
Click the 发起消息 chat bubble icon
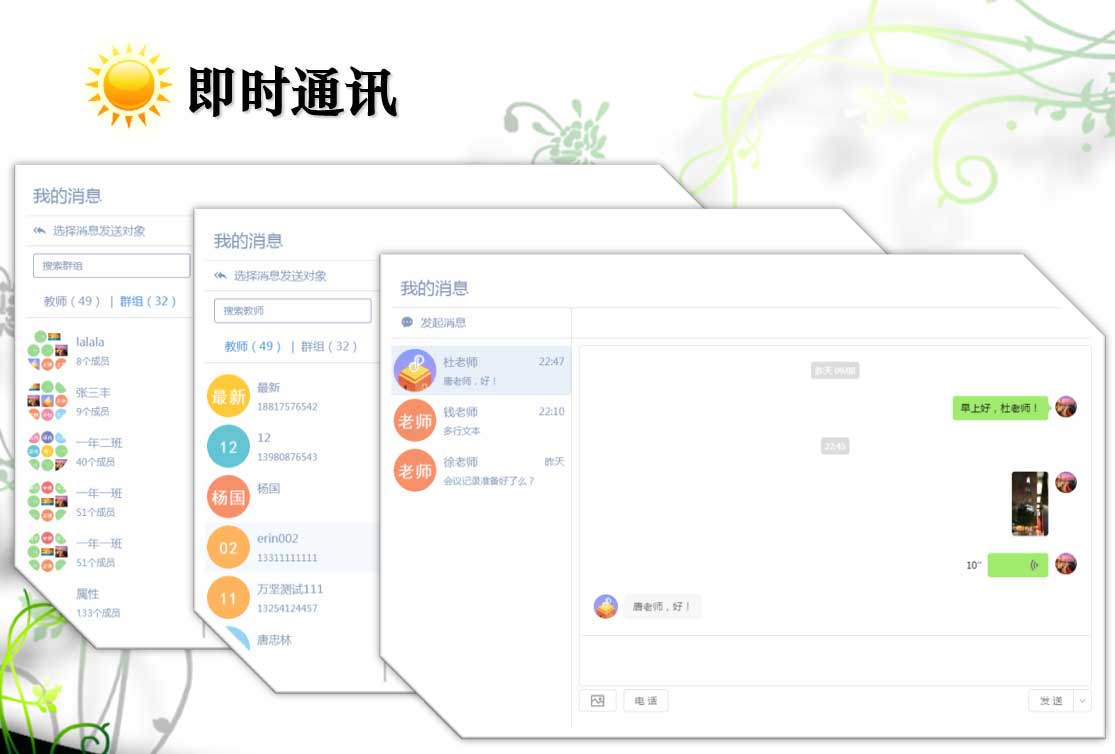(x=407, y=323)
